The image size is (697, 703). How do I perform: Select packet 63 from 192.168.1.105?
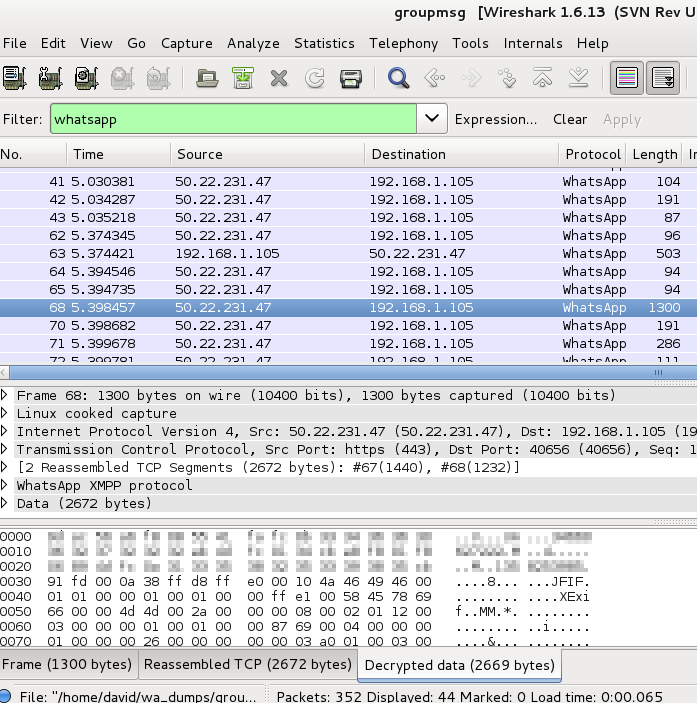click(348, 253)
